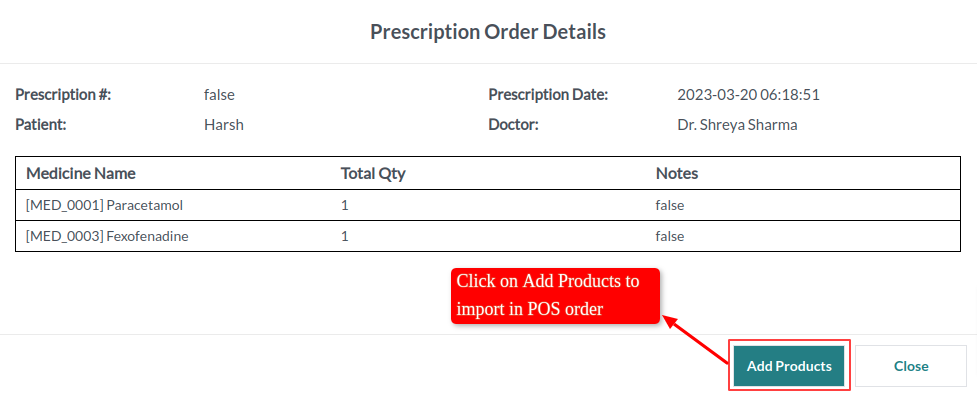Click the Total Qty column header

[x=373, y=173]
